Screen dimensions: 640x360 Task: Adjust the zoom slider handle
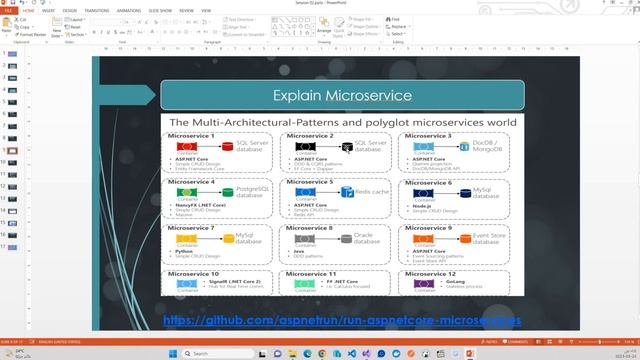tap(600, 342)
